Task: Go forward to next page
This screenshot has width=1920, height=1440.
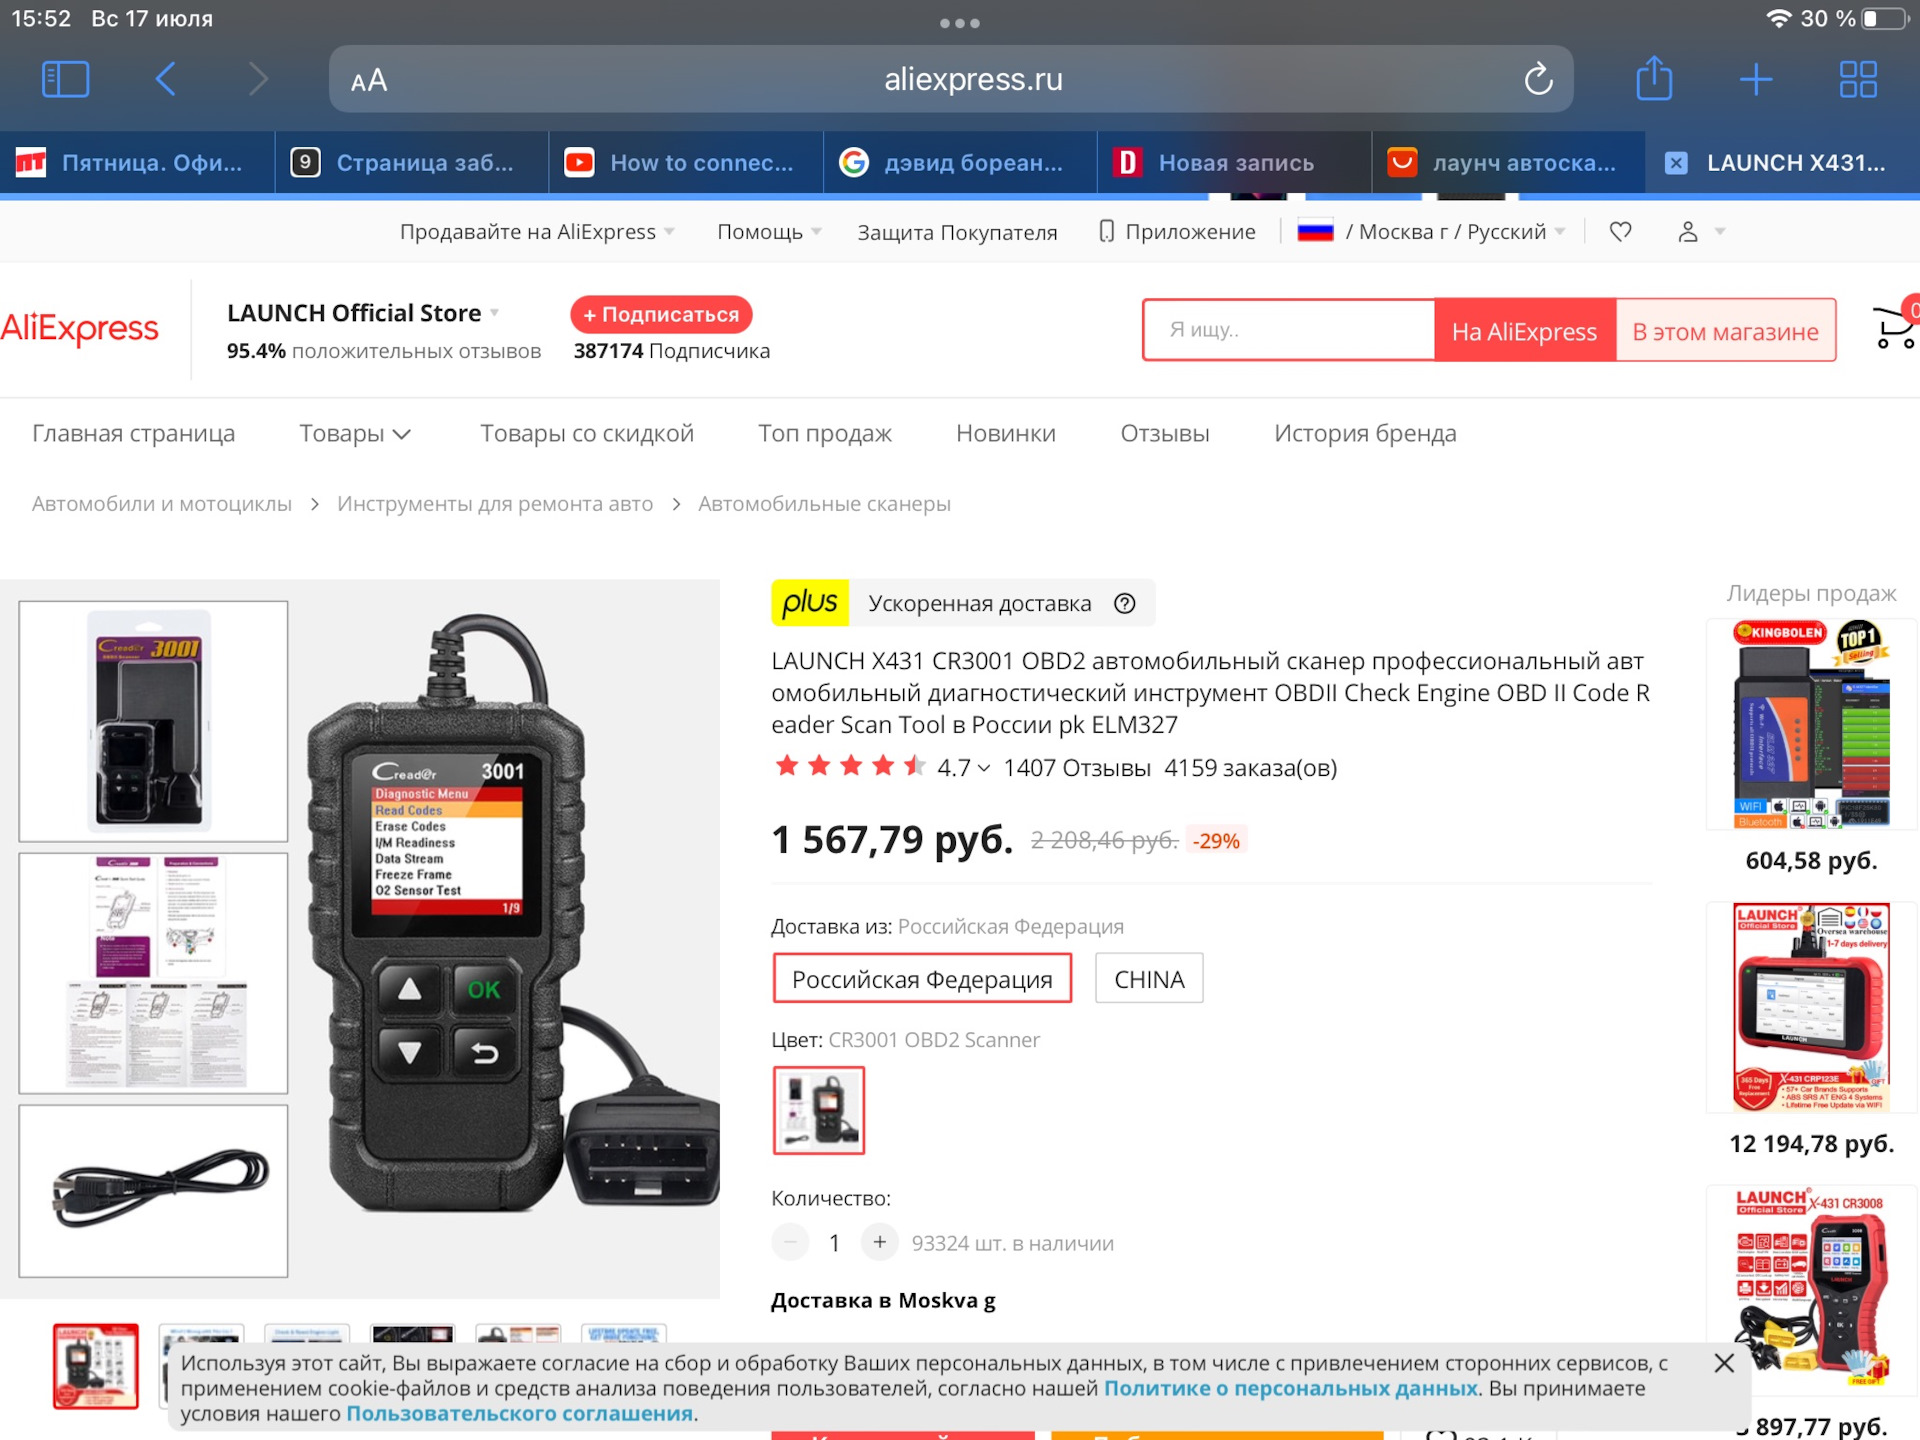Action: point(258,79)
